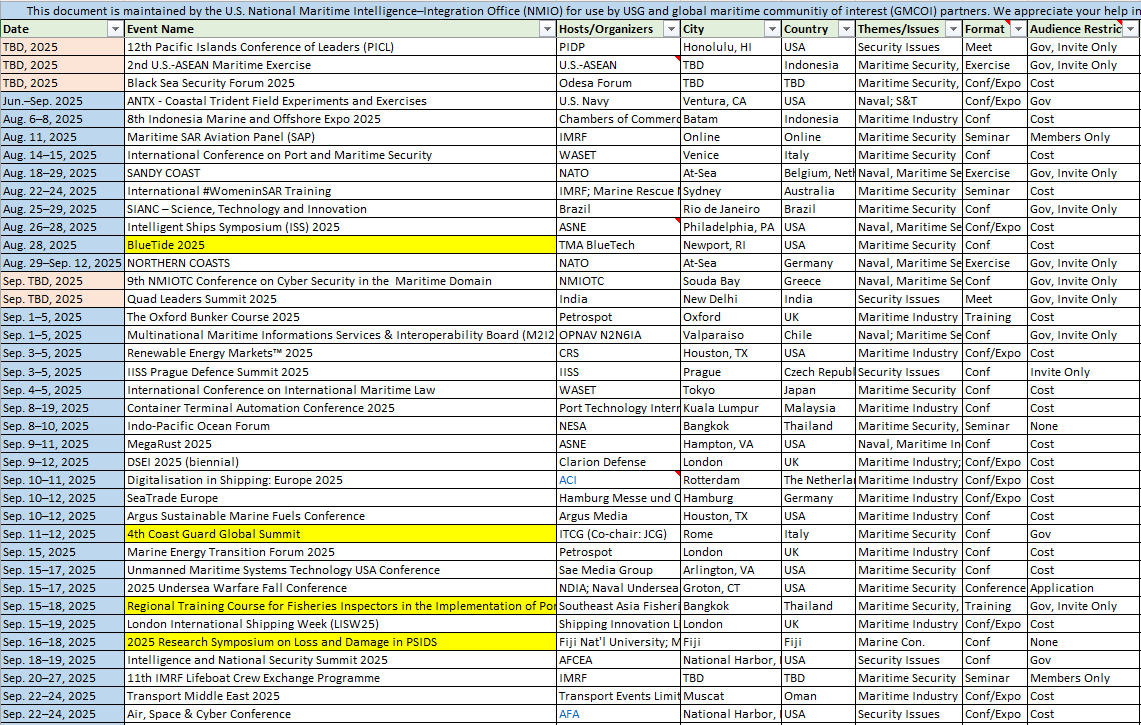The width and height of the screenshot is (1141, 725).
Task: Open the AFA hyperlink in Hosts column
Action: pyautogui.click(x=569, y=715)
